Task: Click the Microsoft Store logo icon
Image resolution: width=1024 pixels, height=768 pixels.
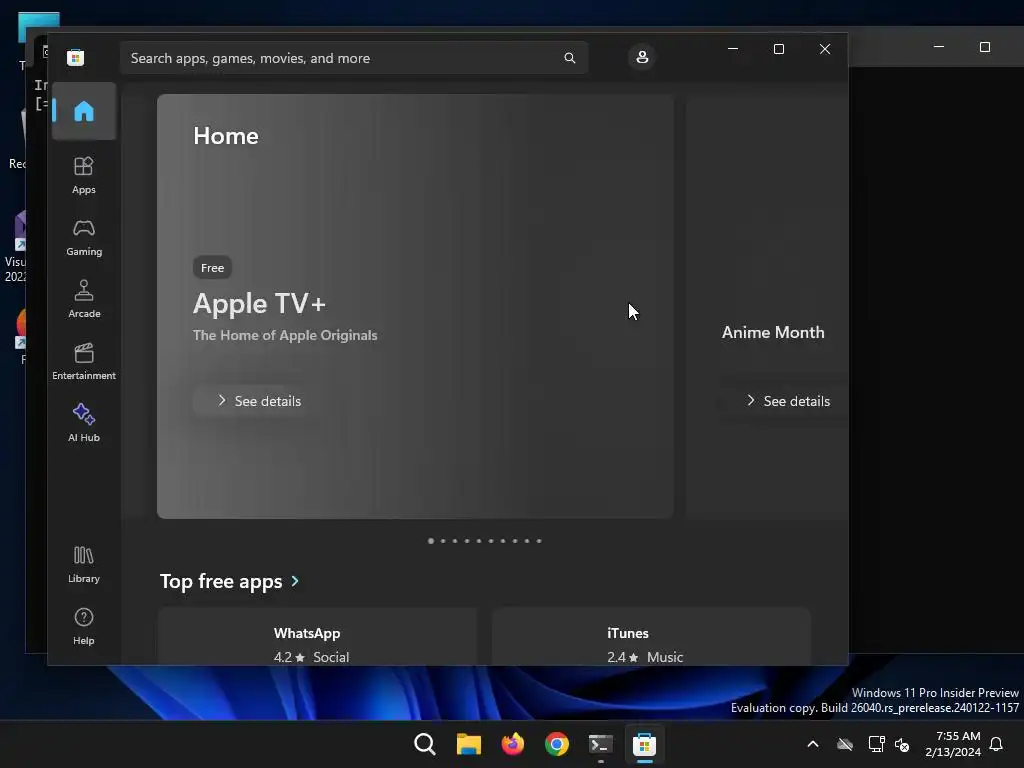Action: tap(75, 57)
